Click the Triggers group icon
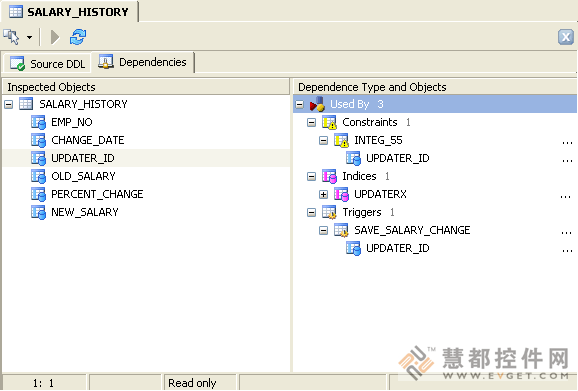Viewport: 578px width, 391px height. pyautogui.click(x=329, y=212)
